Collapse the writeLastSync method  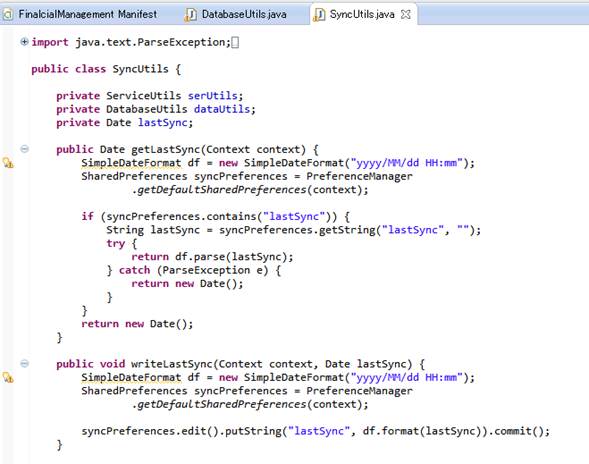point(24,364)
